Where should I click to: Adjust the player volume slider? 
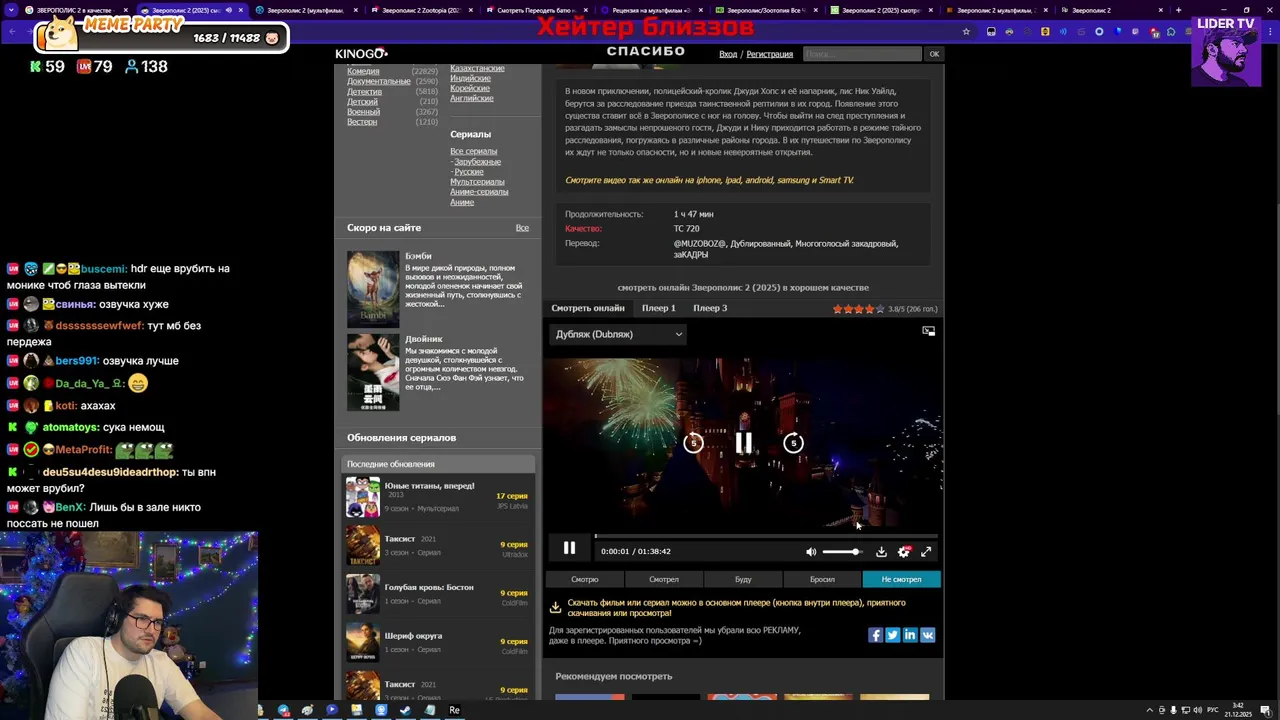(841, 552)
